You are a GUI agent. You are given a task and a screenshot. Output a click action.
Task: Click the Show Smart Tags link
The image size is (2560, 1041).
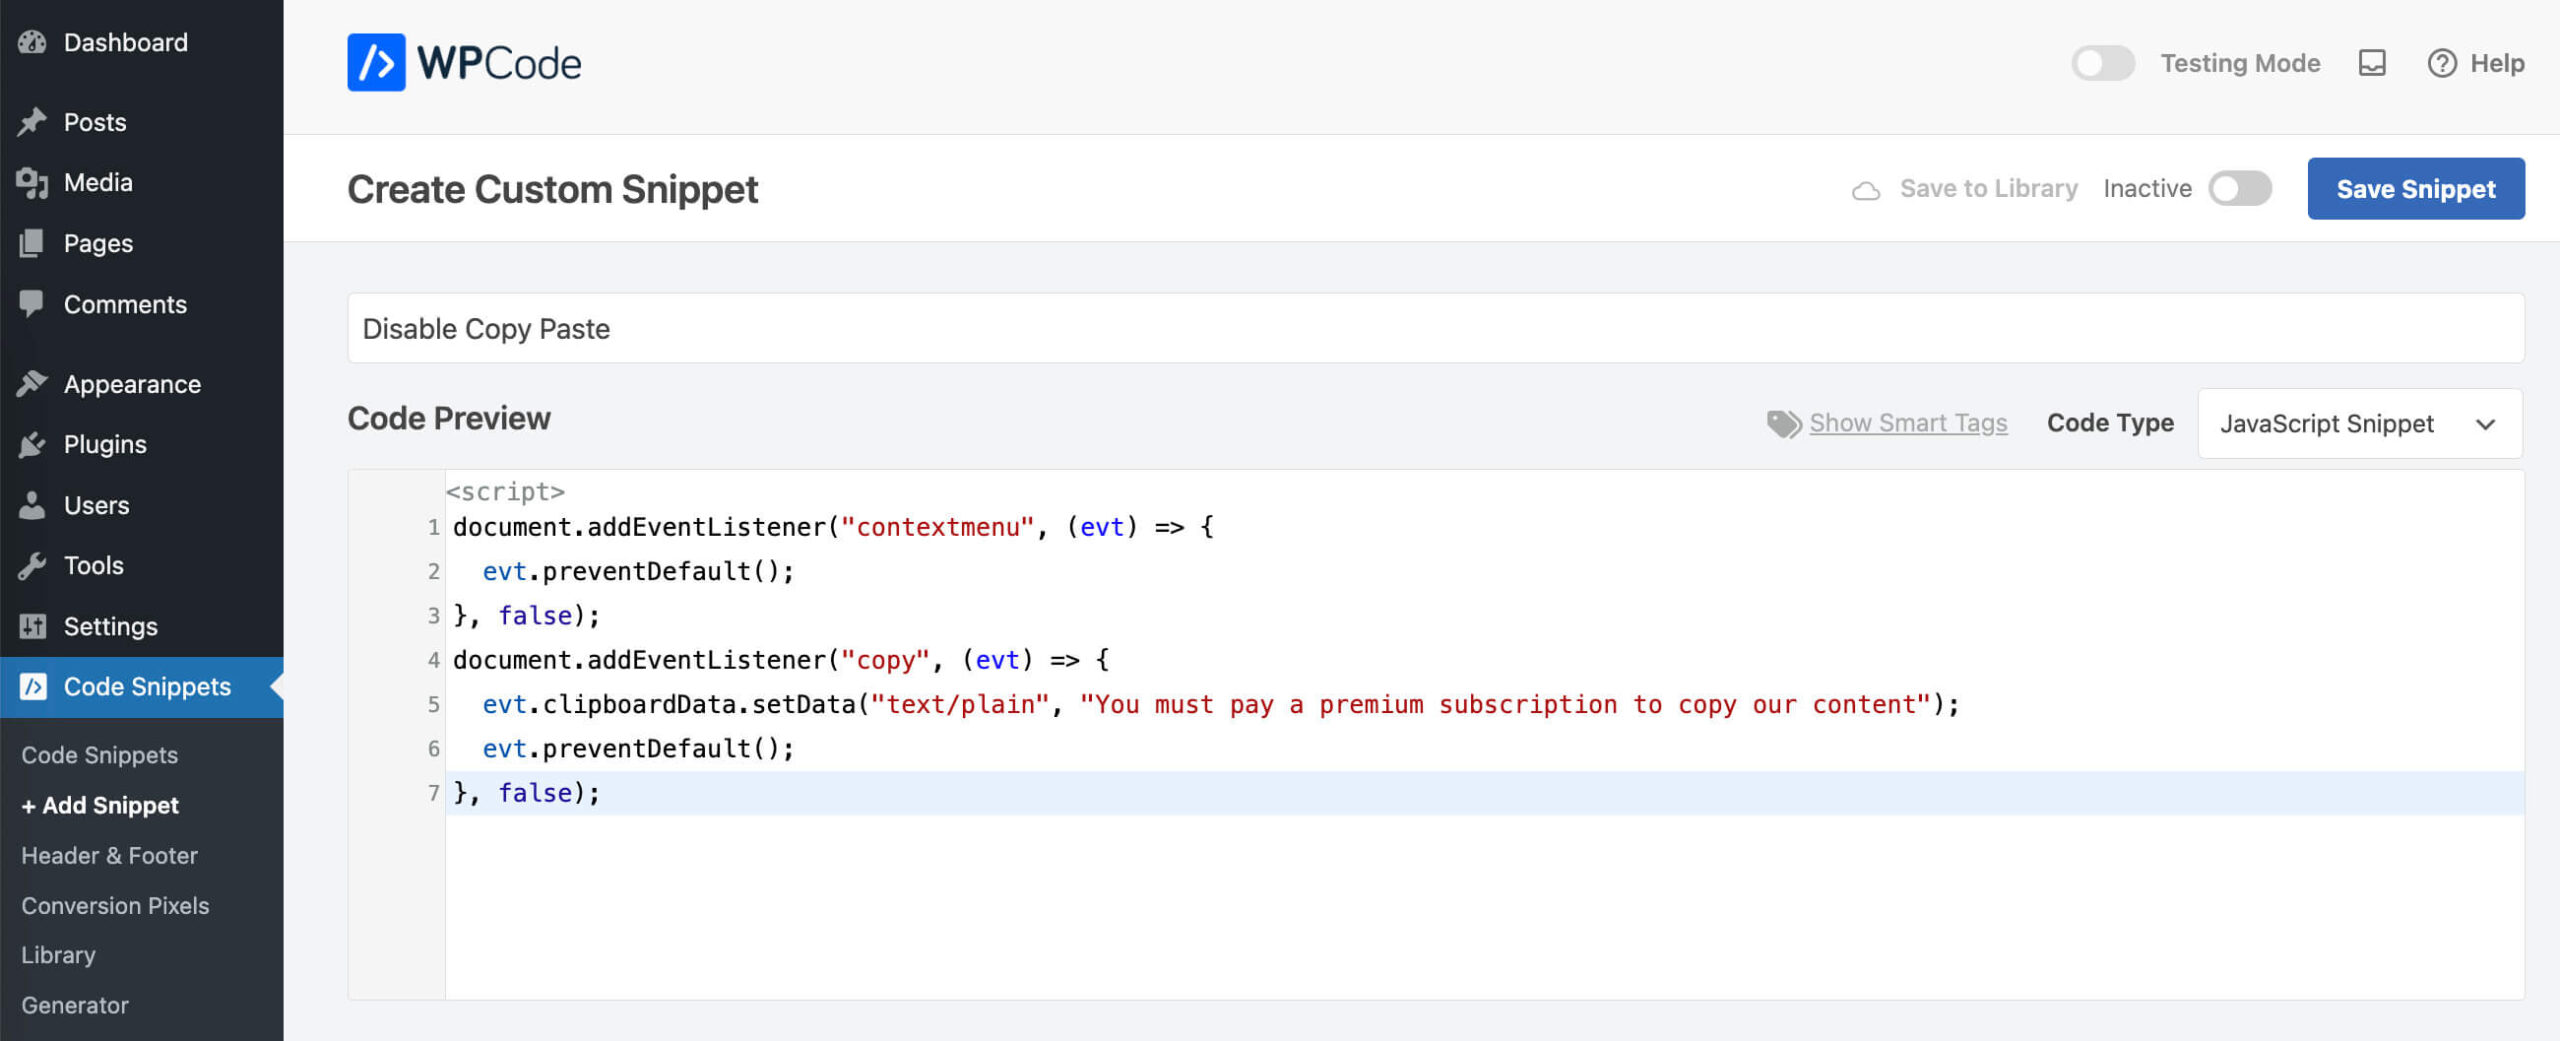point(1907,423)
